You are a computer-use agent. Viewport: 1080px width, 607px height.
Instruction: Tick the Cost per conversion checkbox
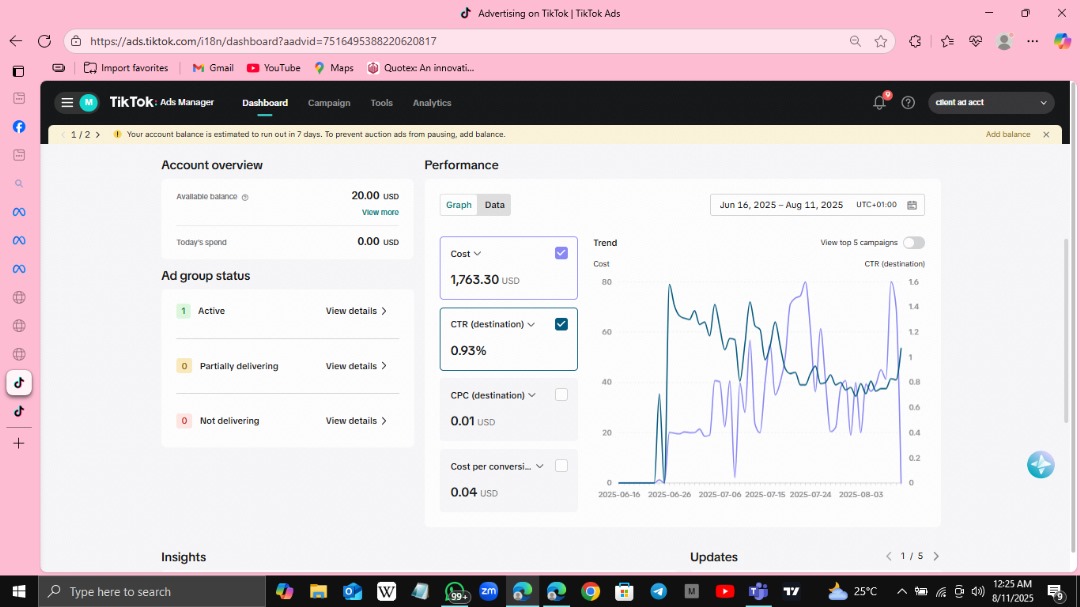coord(561,466)
